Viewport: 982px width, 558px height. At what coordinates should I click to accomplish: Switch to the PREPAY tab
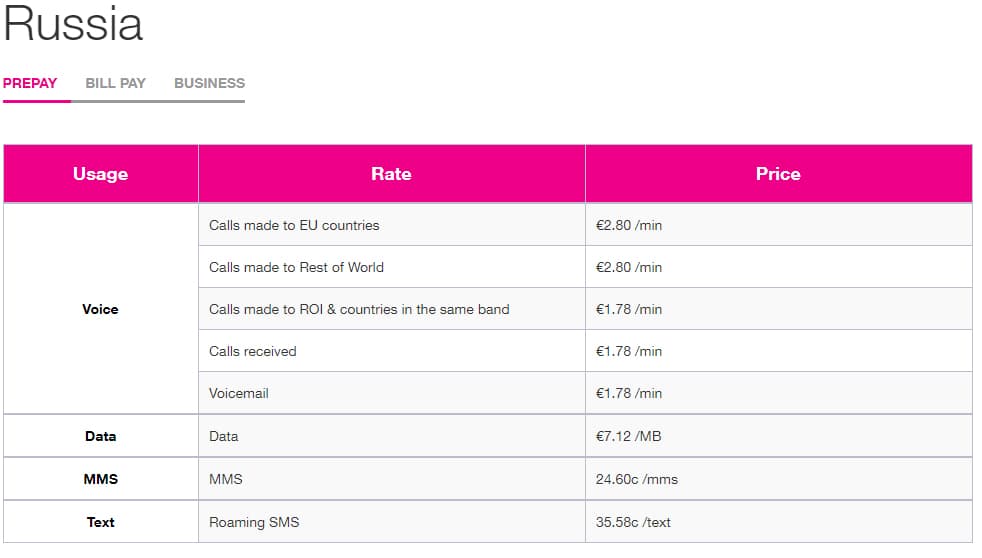(30, 83)
